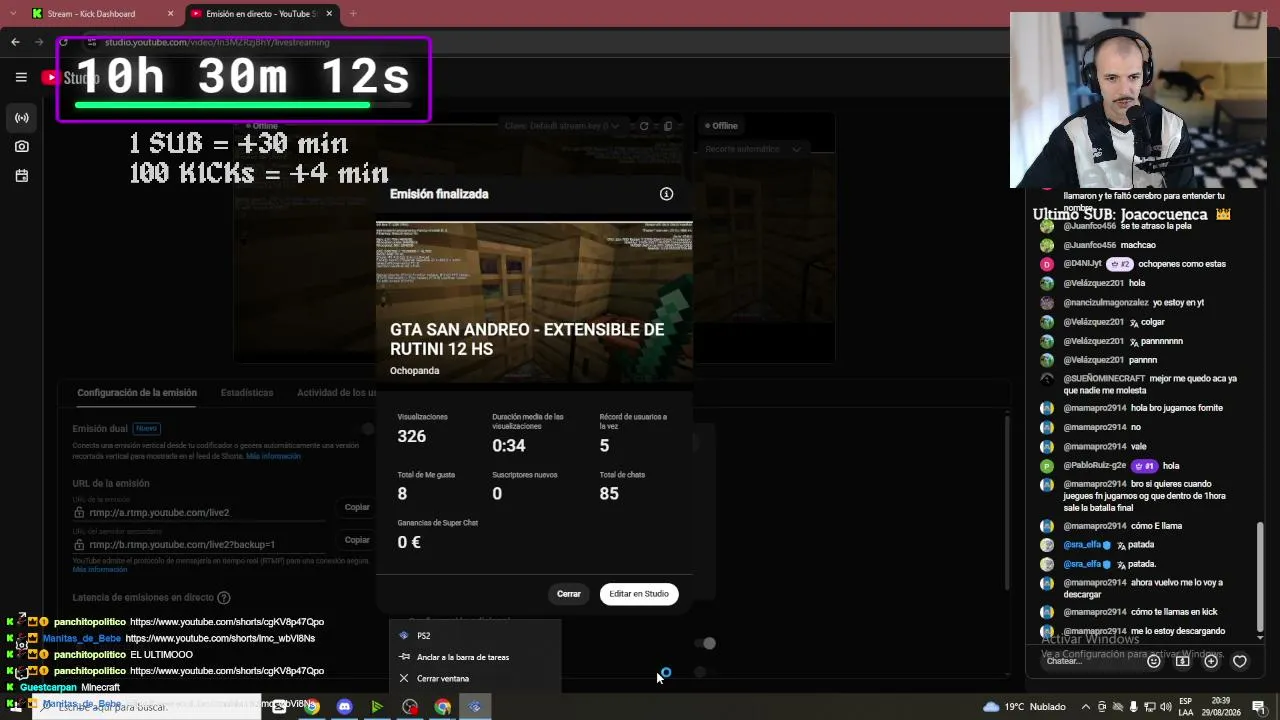Show hidden system tray icons

pyautogui.click(x=1086, y=707)
